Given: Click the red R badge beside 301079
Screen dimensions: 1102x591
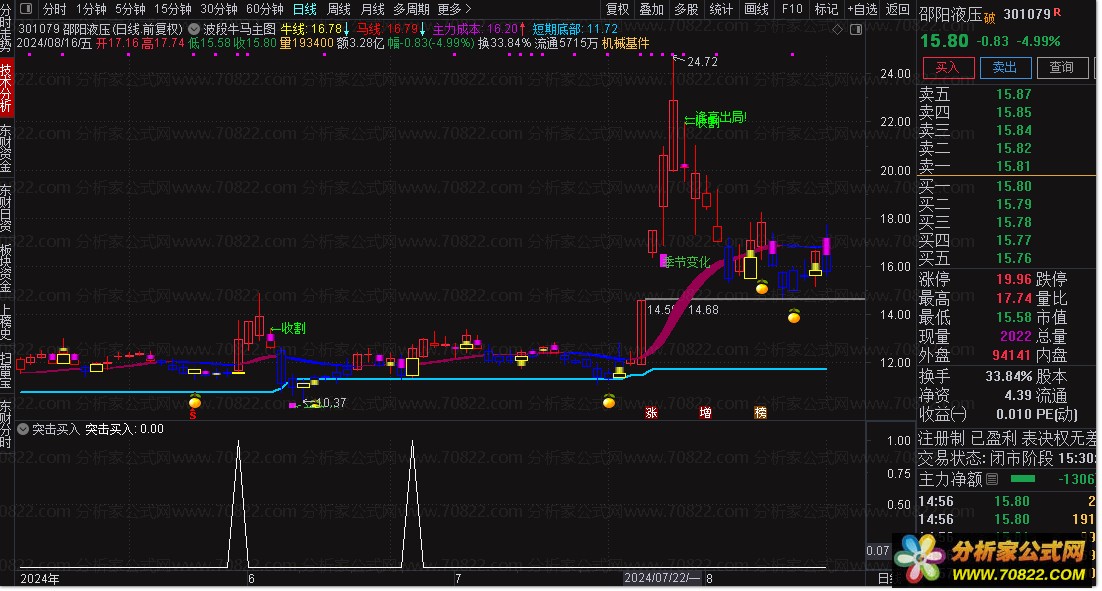Looking at the screenshot, I should tap(1057, 12).
